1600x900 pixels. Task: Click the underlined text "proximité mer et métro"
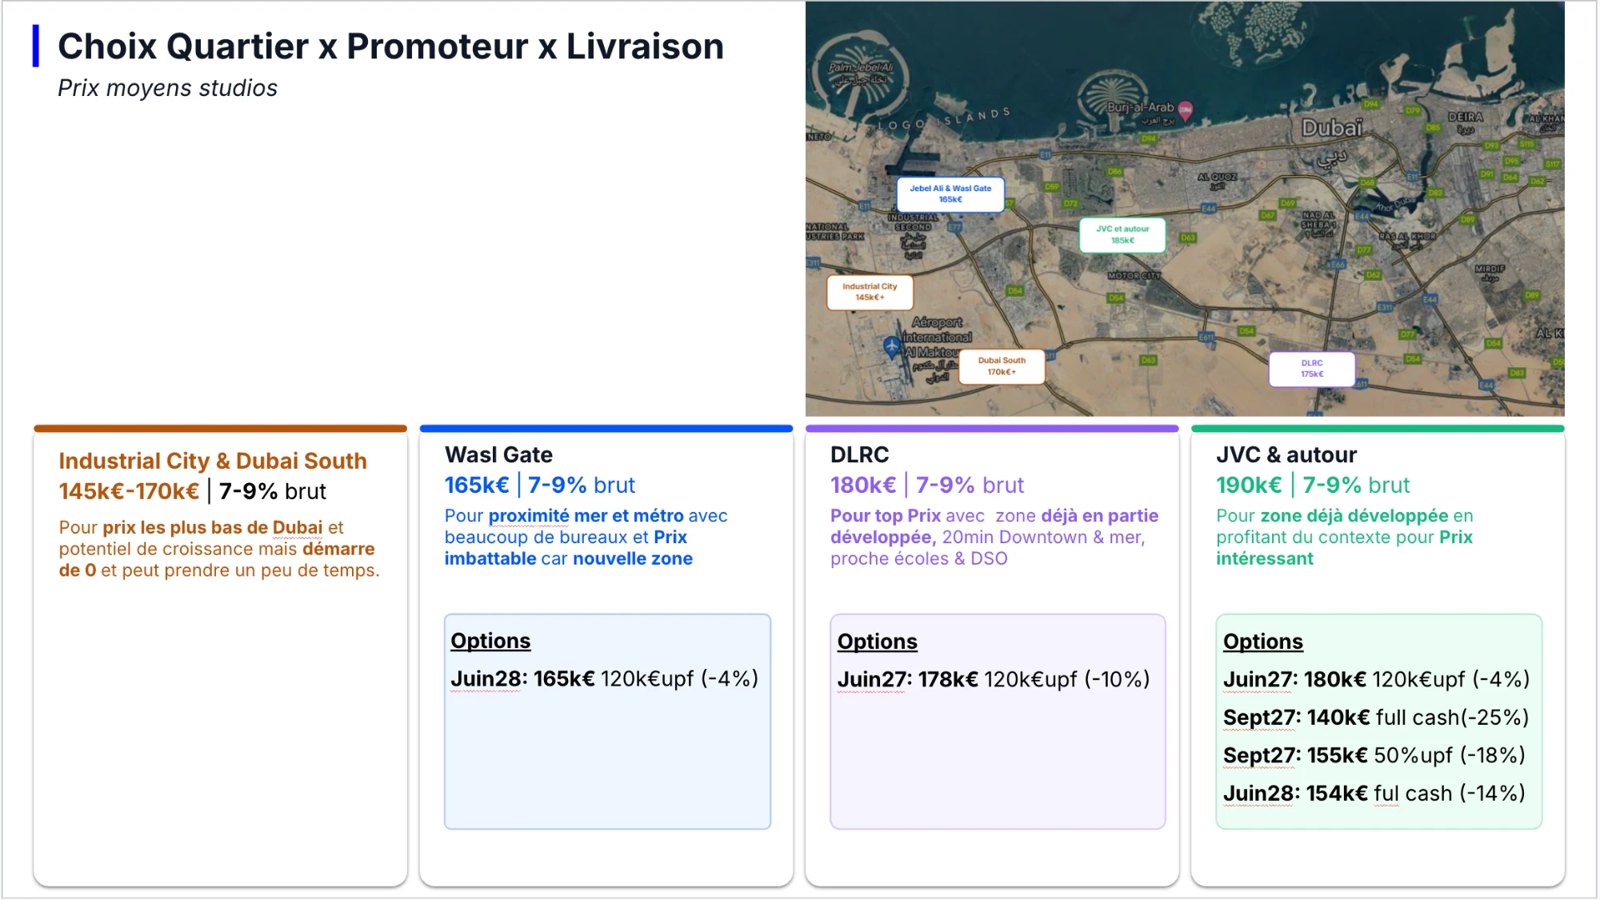(x=586, y=516)
